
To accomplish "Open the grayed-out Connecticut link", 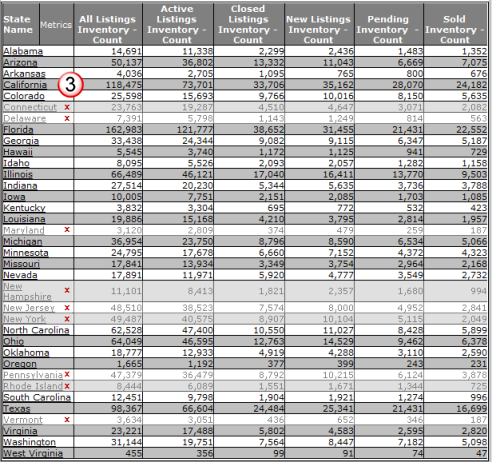I will click(x=30, y=107).
